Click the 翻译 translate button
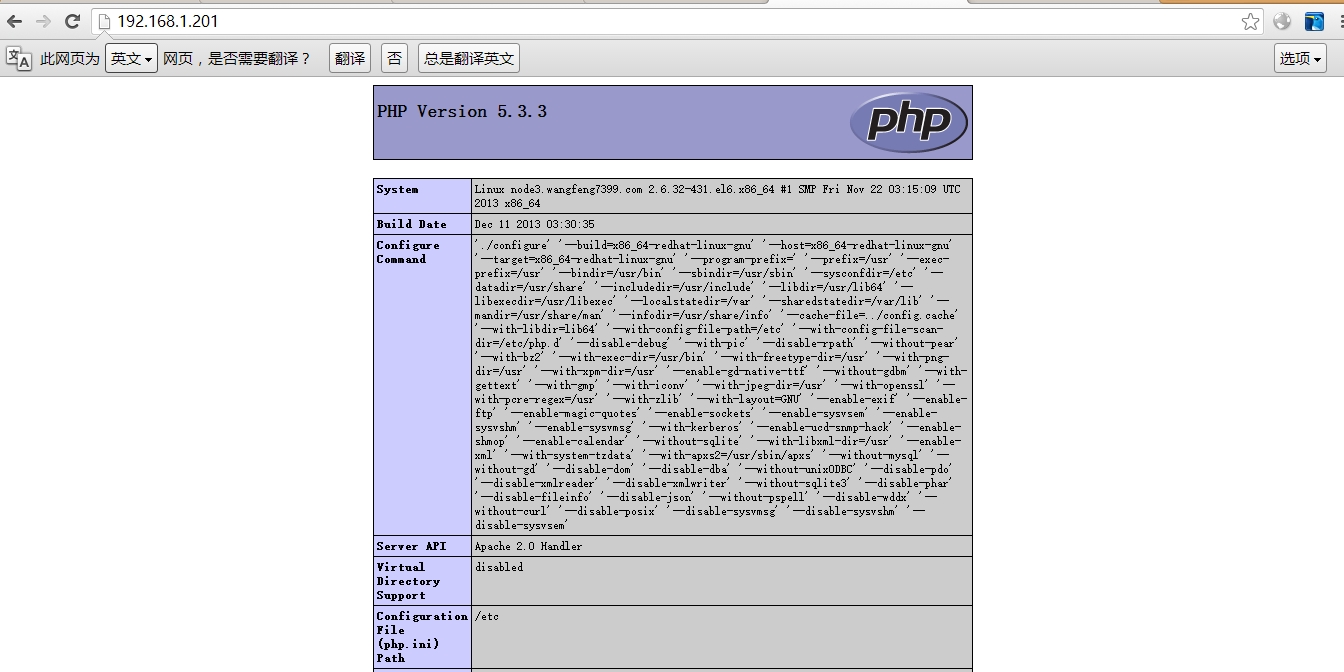The height and width of the screenshot is (672, 1344). (x=349, y=58)
